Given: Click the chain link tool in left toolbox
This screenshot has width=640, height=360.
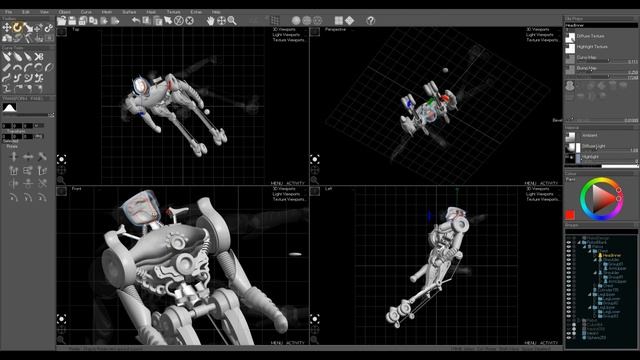Looking at the screenshot, I should 49,28.
